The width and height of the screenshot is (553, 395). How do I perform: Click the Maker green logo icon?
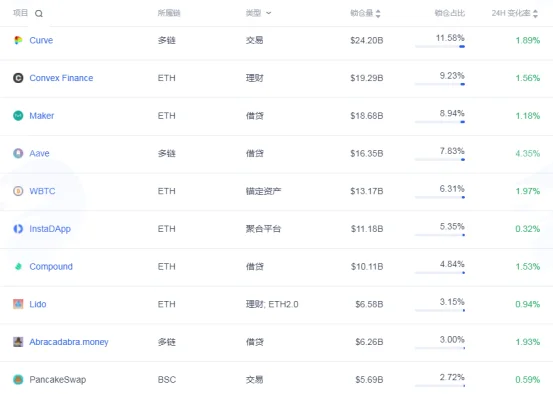pyautogui.click(x=18, y=116)
